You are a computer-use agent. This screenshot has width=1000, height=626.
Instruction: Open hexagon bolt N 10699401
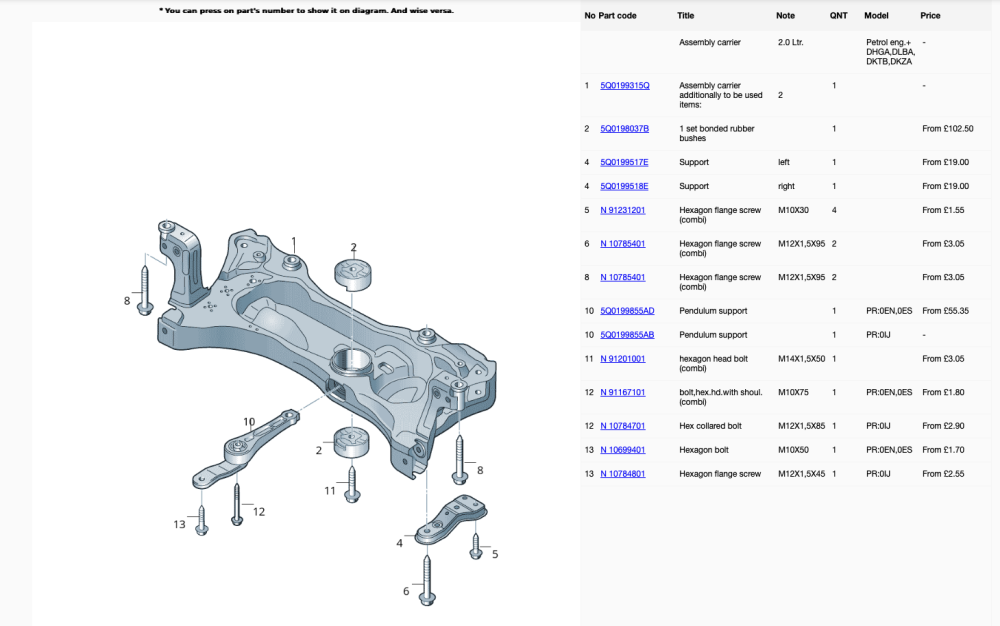click(x=622, y=449)
